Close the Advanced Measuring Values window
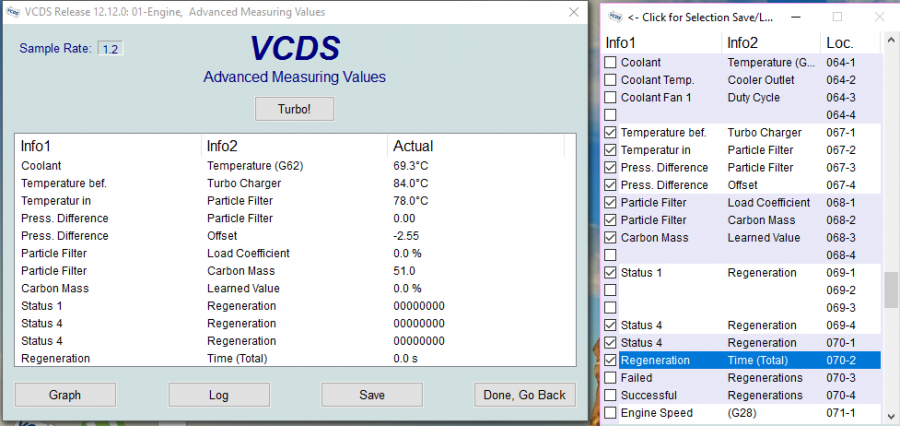Screen dimensions: 900x426 (x=573, y=11)
